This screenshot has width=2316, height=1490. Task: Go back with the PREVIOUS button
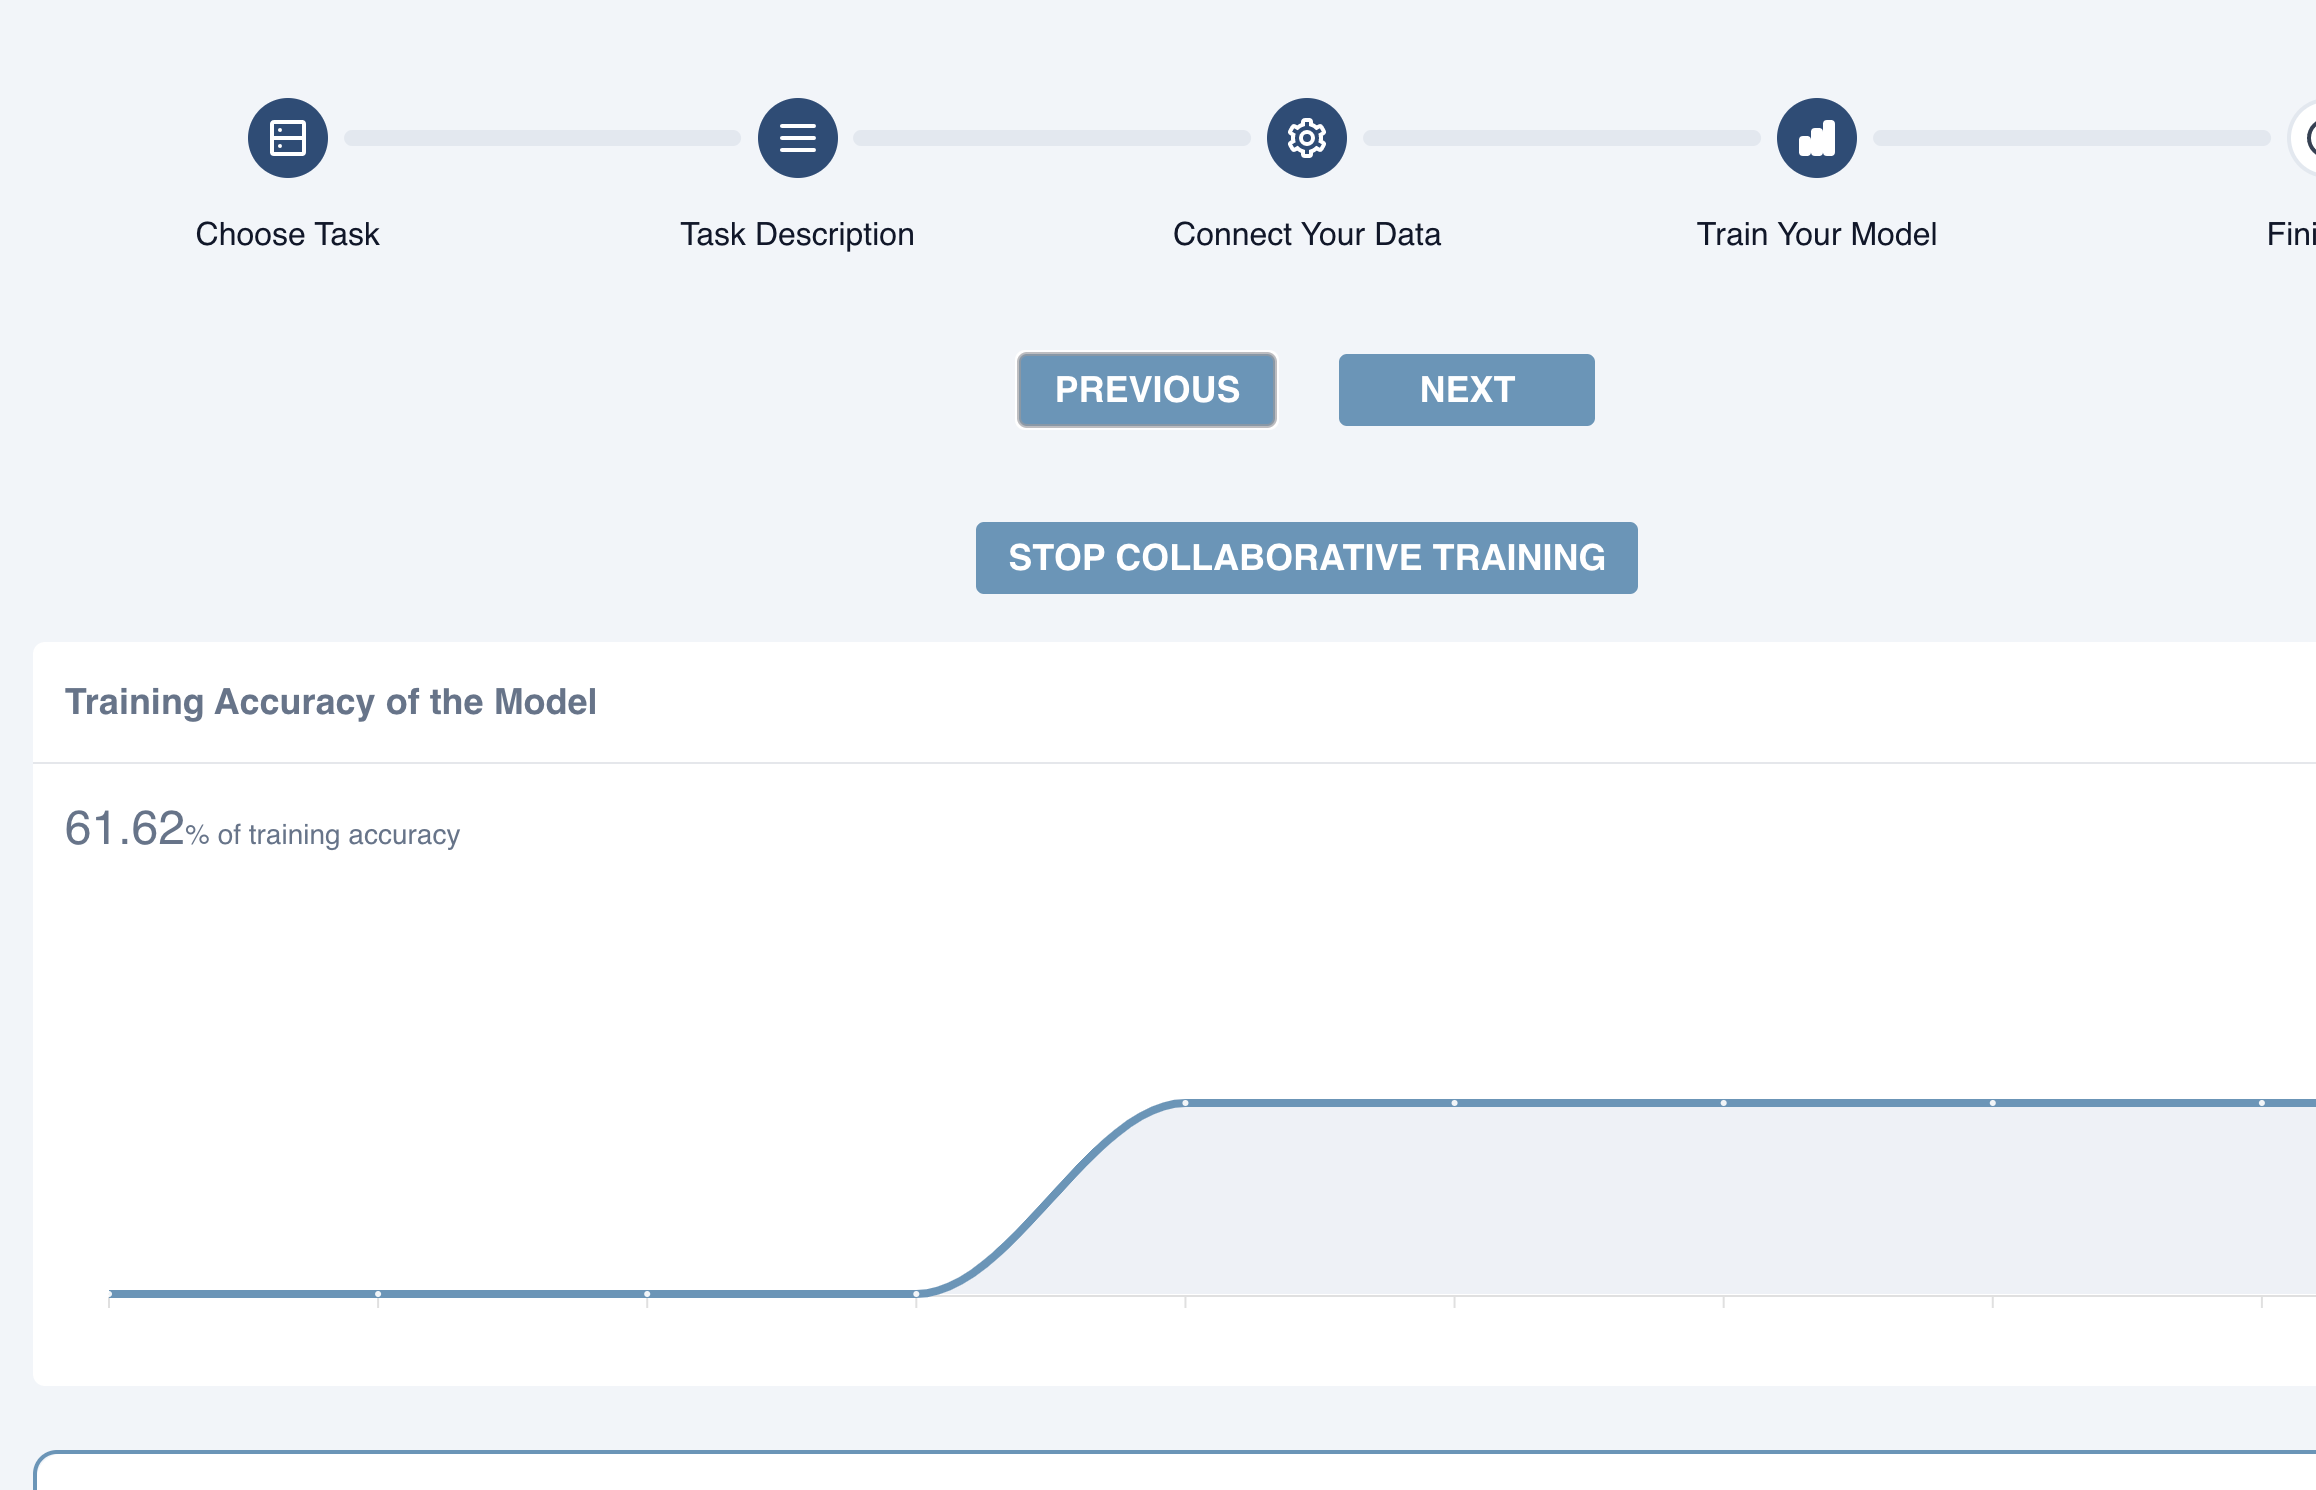click(x=1147, y=390)
